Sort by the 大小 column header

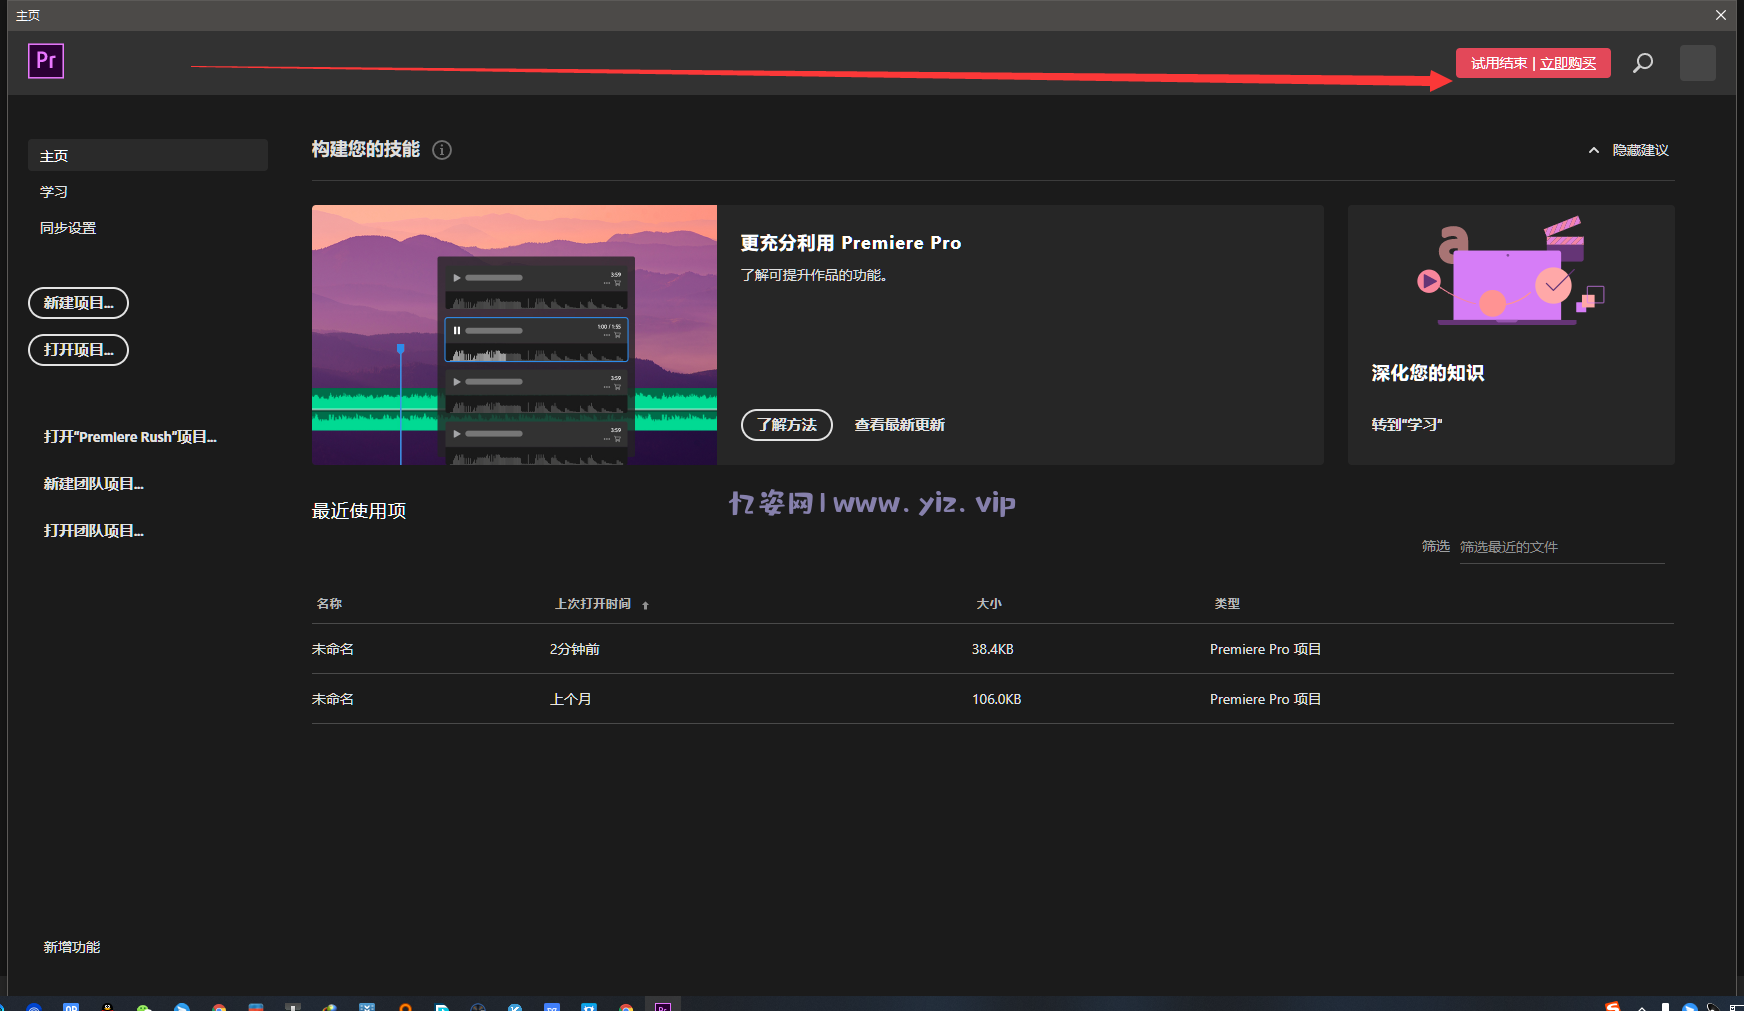tap(989, 604)
